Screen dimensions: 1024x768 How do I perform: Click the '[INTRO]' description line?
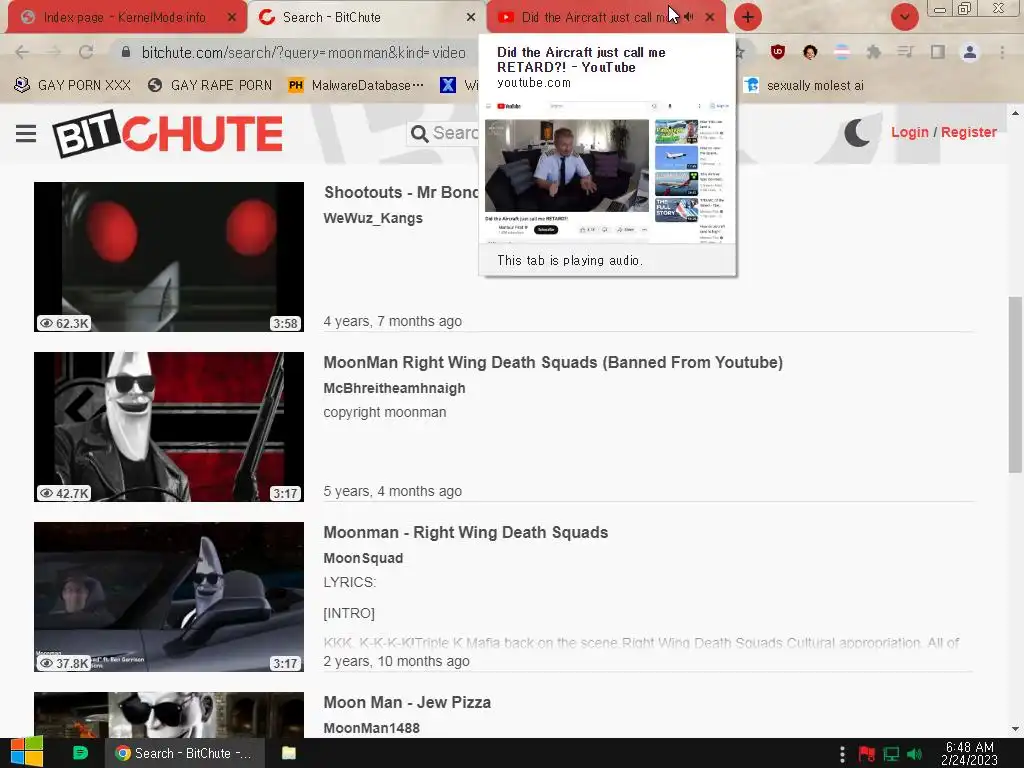(x=349, y=613)
